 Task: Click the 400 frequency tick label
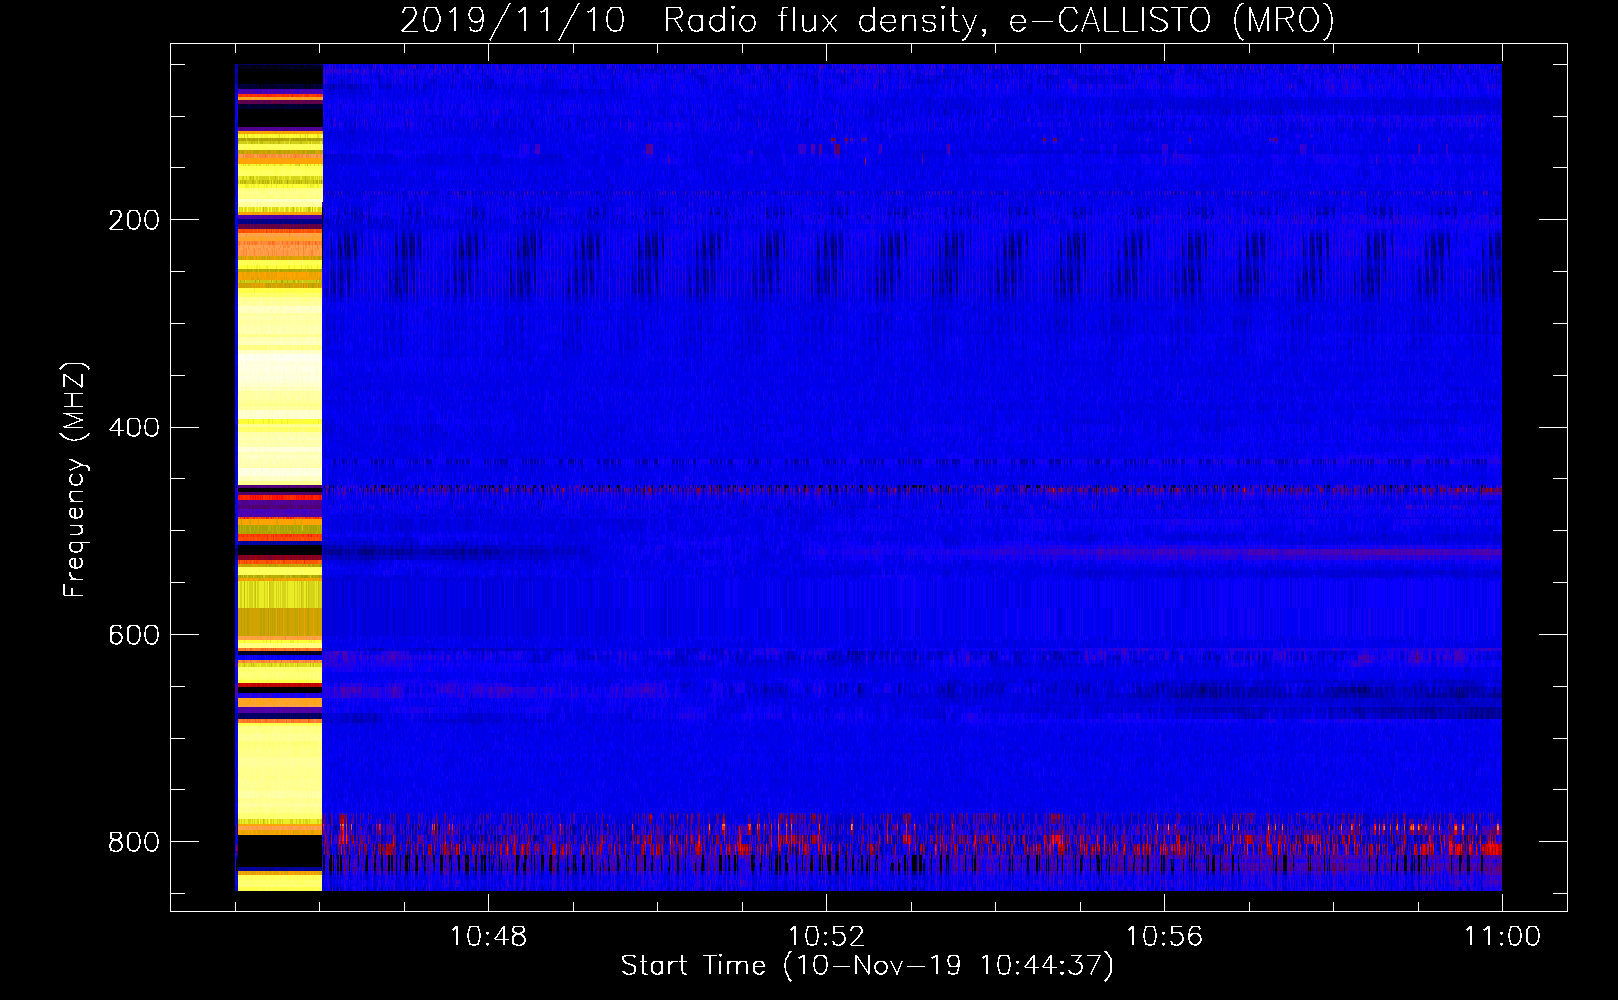134,428
